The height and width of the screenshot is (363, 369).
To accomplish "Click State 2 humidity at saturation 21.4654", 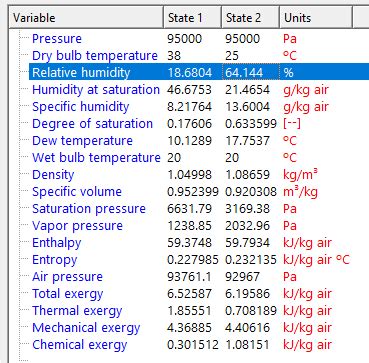I will [x=247, y=90].
